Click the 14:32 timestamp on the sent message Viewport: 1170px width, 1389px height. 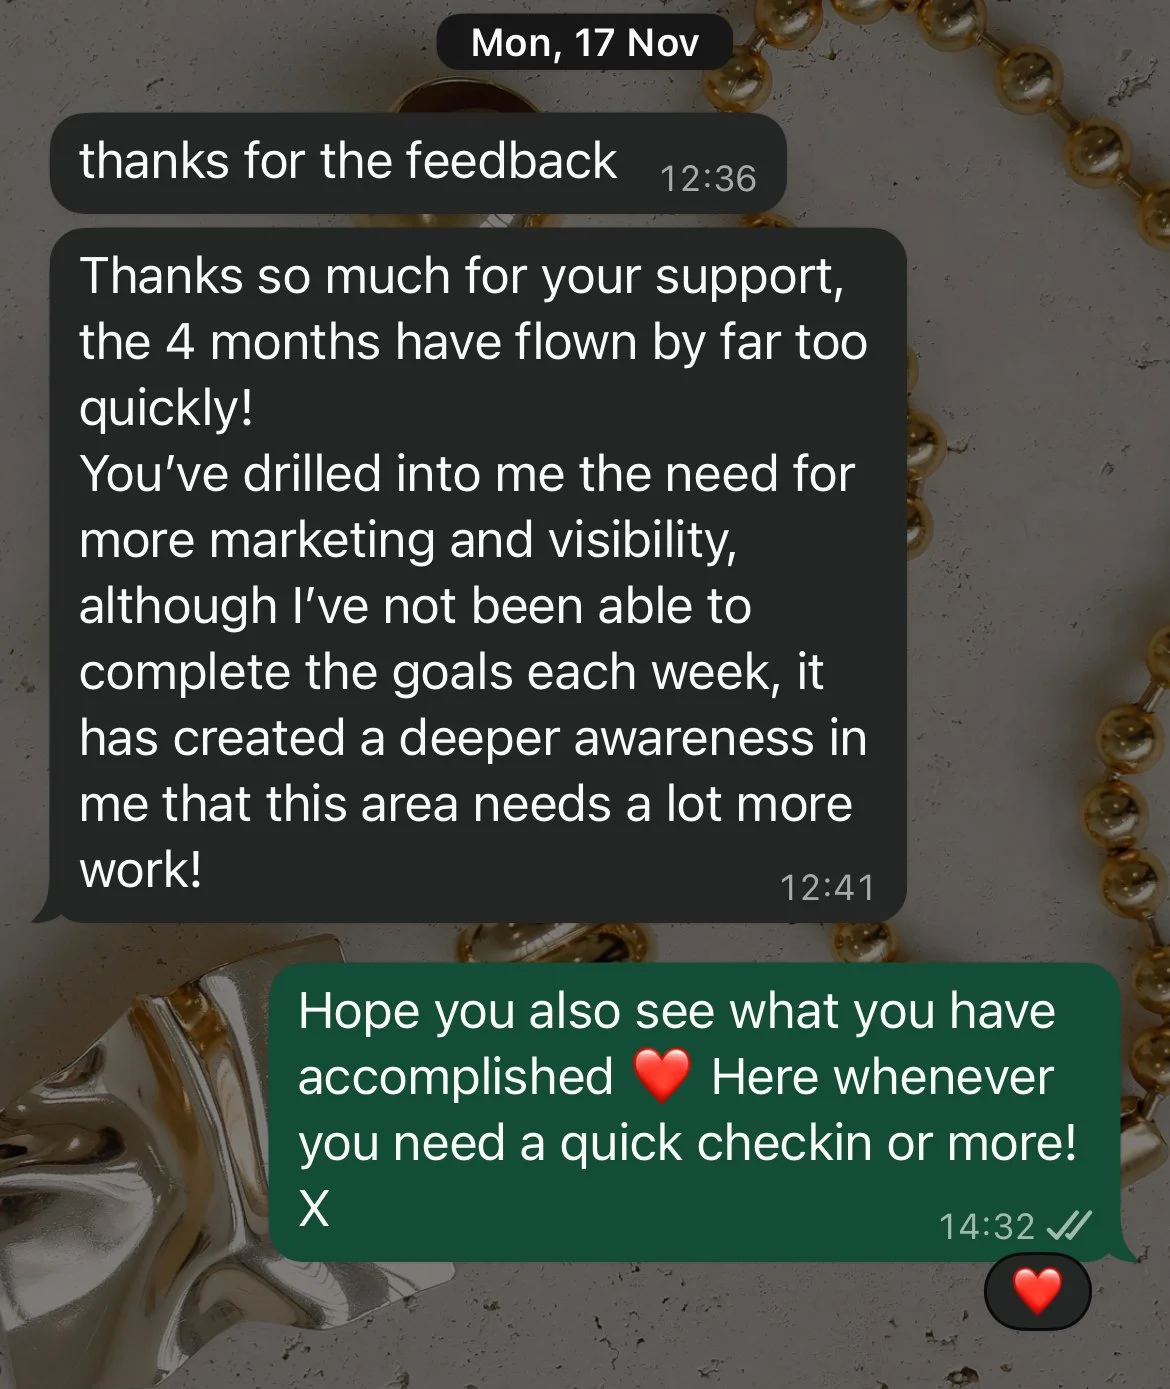pos(986,1226)
